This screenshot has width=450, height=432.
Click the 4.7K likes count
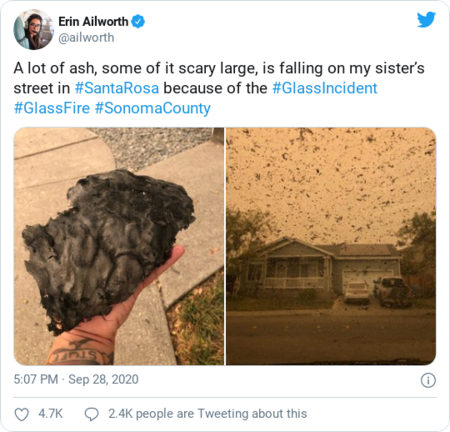tap(50, 414)
